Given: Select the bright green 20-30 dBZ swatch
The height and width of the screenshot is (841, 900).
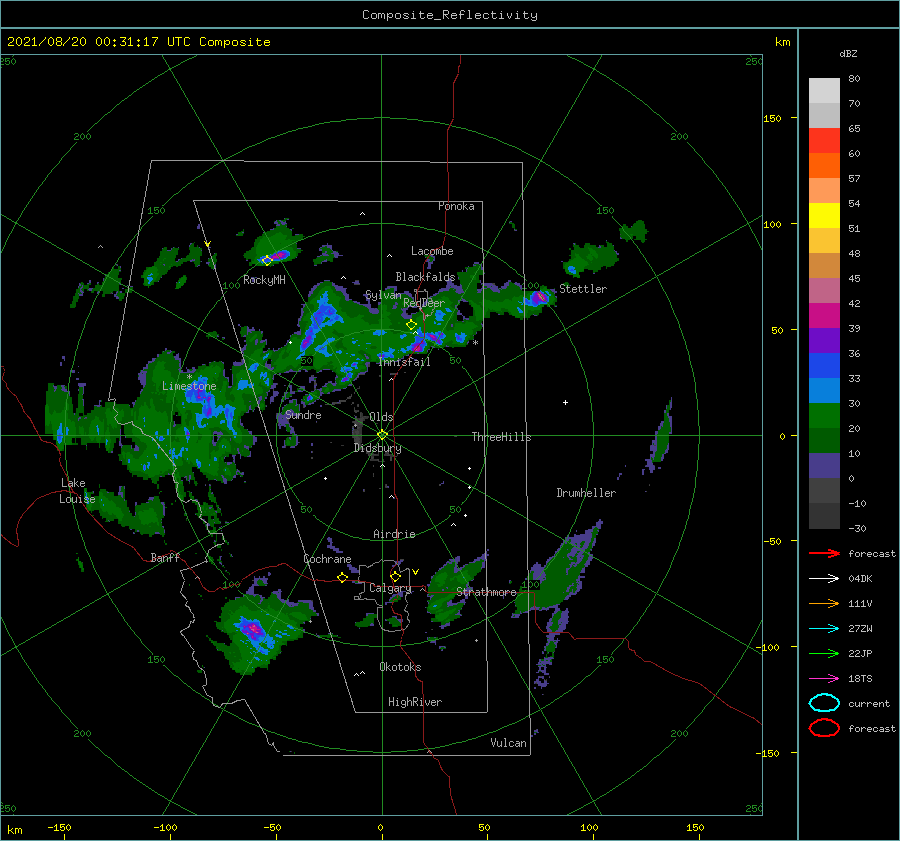Looking at the screenshot, I should pos(824,416).
